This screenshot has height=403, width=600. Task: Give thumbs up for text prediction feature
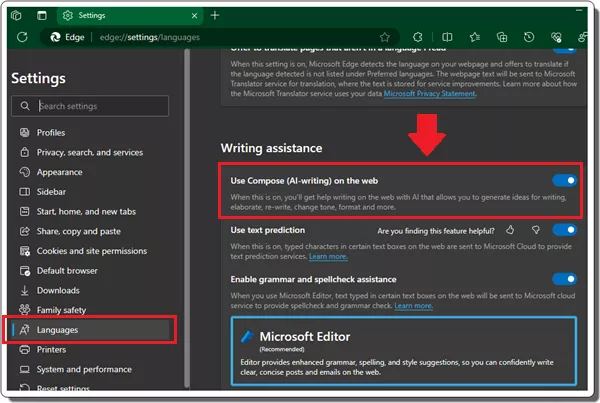click(510, 230)
